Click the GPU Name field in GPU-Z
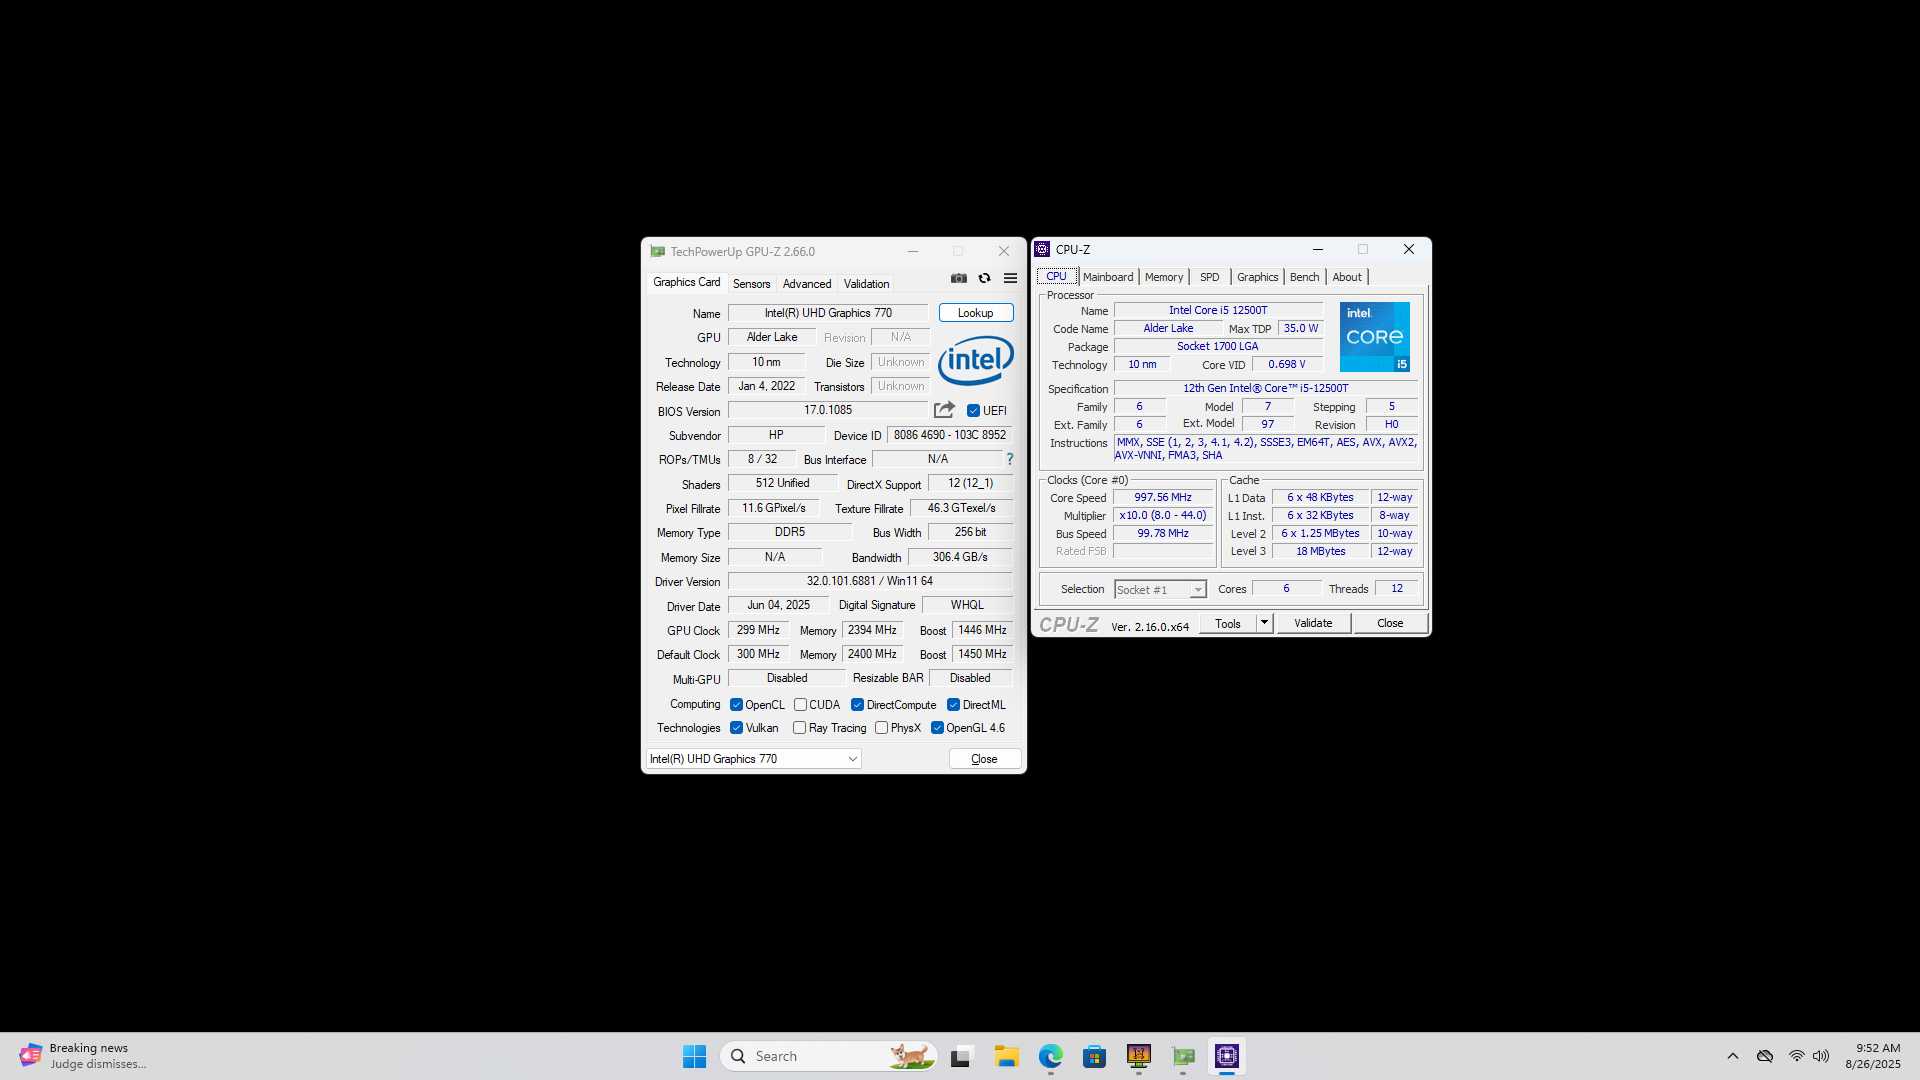 tap(828, 313)
